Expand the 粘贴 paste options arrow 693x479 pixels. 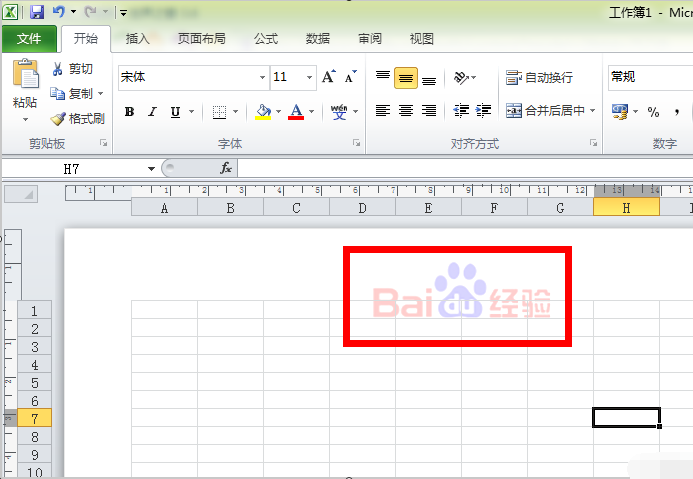(25, 119)
